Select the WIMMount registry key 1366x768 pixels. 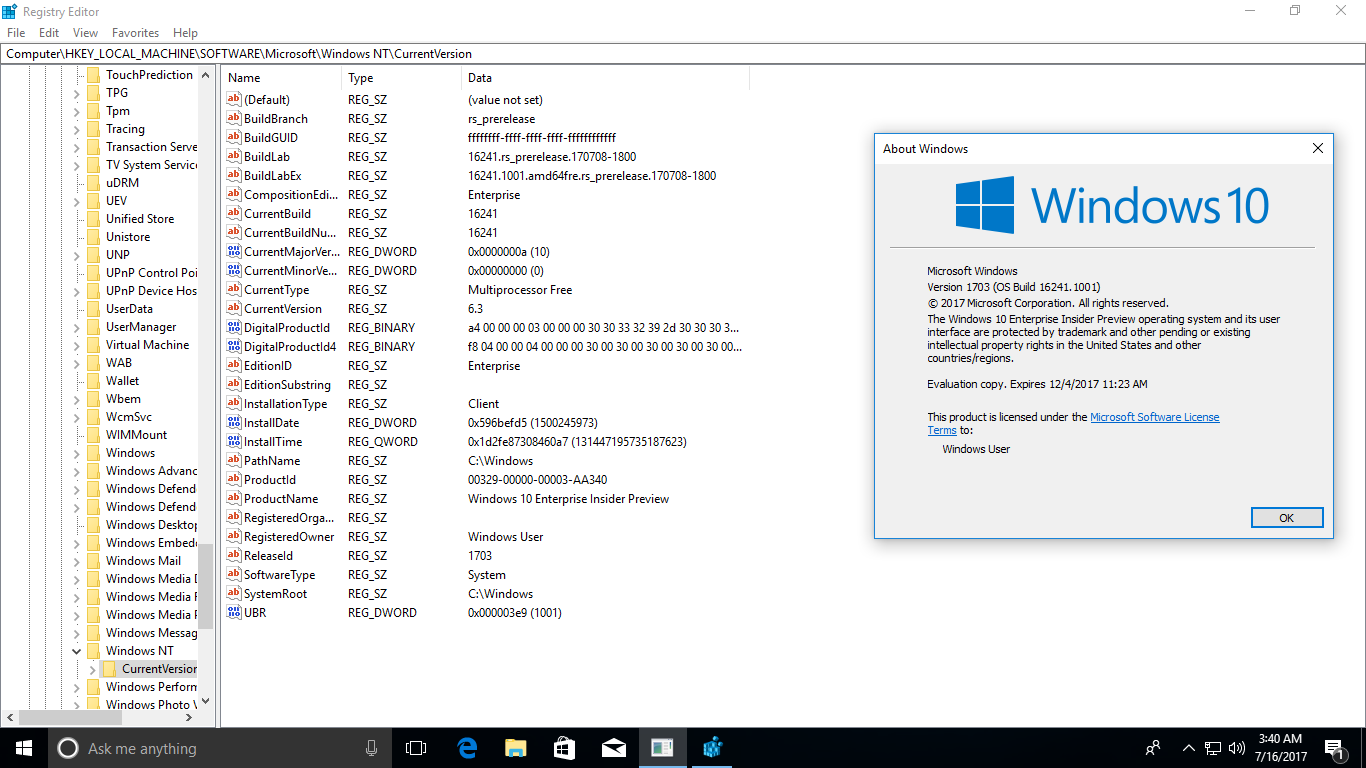click(x=136, y=435)
